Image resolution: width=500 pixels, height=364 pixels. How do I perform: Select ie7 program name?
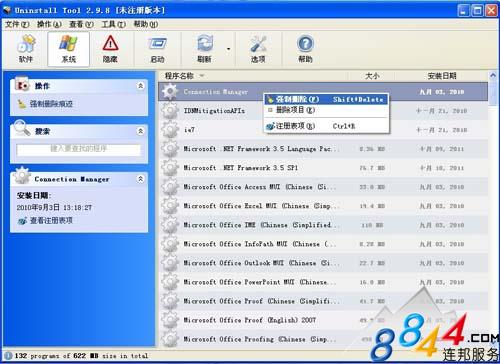coord(189,130)
